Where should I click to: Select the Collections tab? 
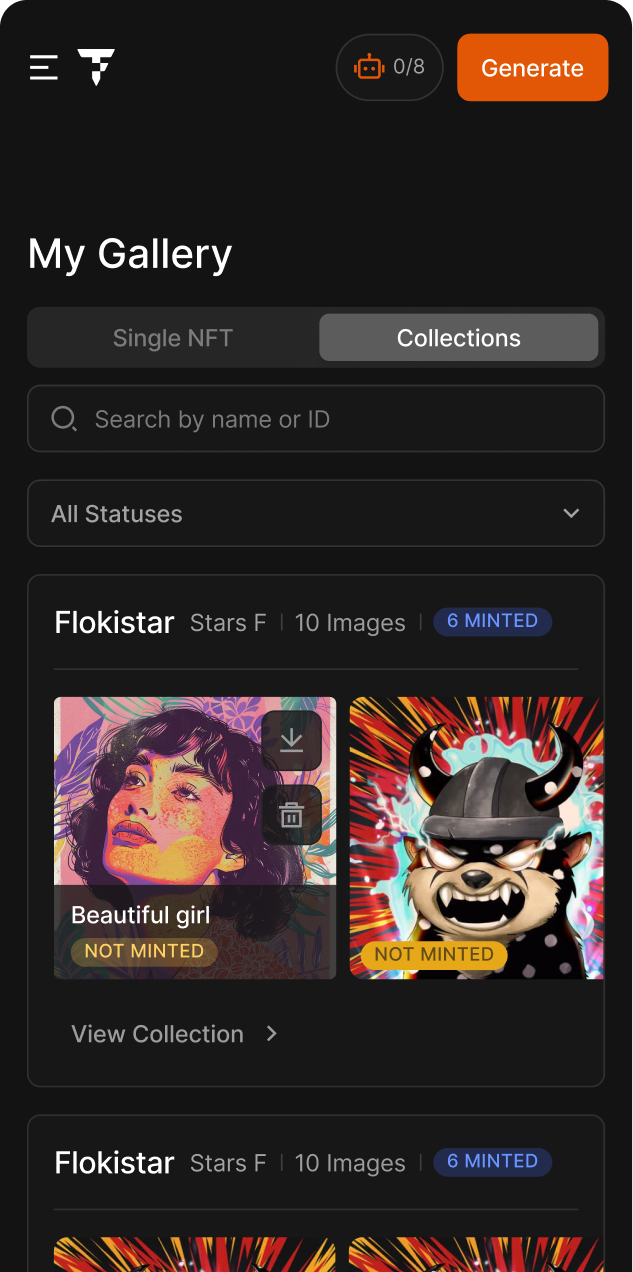click(x=458, y=337)
